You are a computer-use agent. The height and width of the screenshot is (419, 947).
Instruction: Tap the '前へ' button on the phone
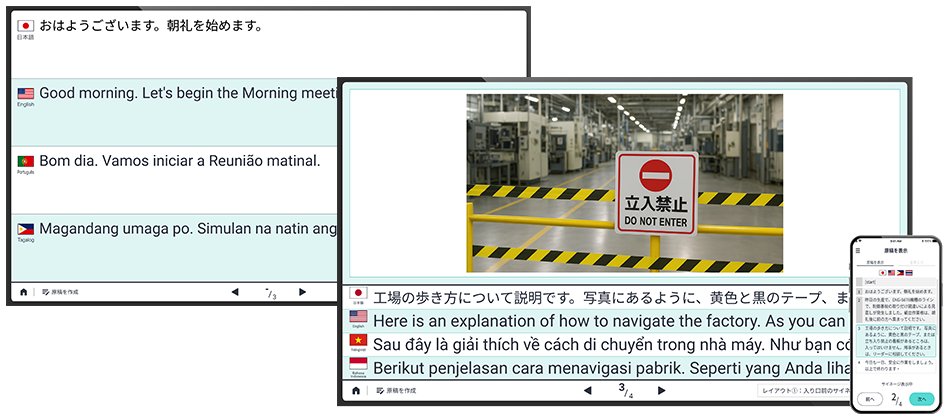pos(866,398)
